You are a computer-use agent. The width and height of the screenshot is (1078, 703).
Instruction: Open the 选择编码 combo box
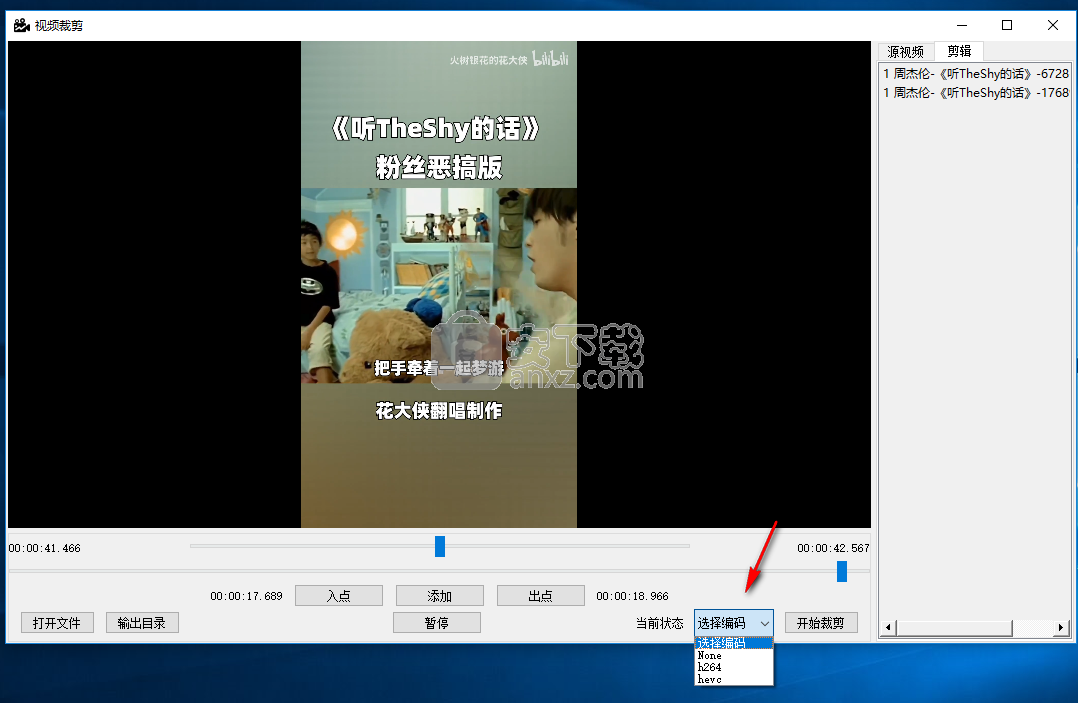734,623
